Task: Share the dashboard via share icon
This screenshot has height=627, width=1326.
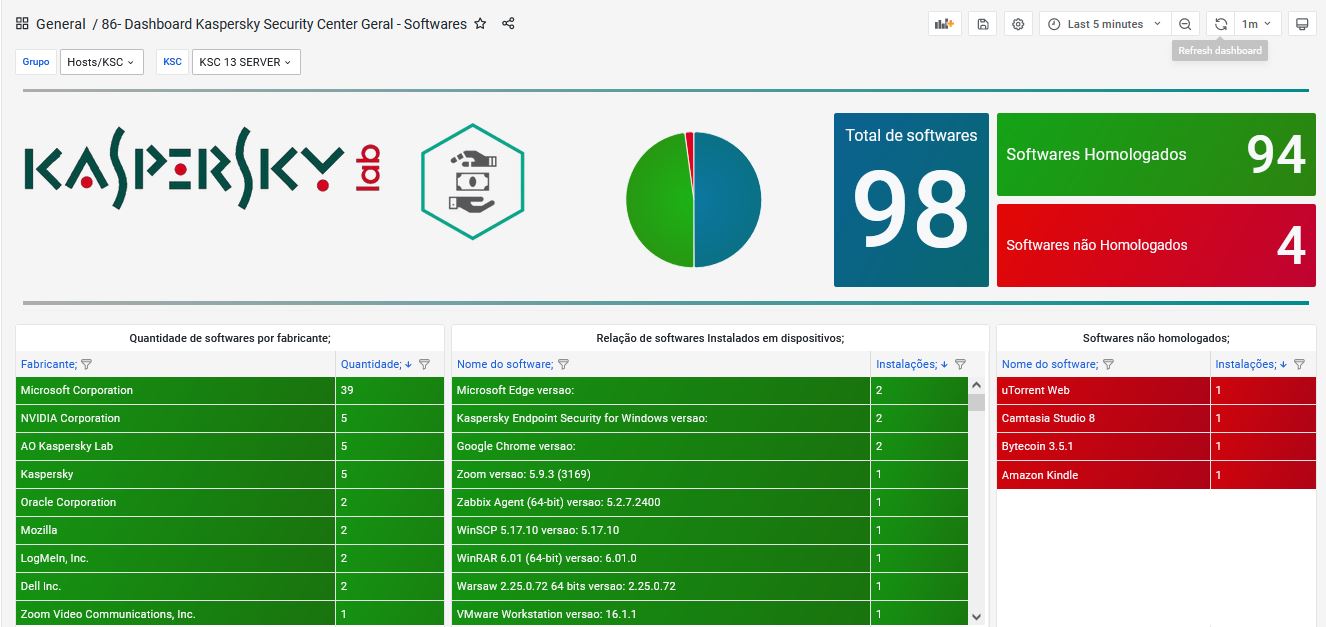Action: tap(508, 23)
